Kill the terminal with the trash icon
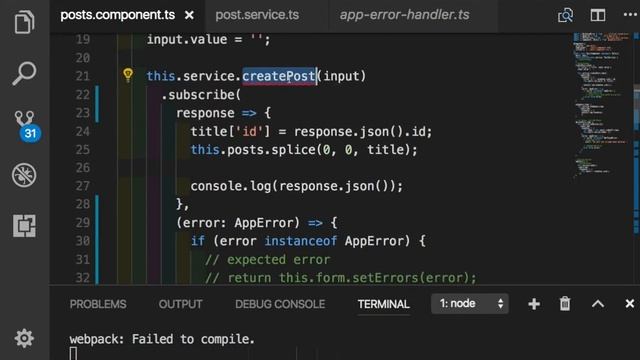The width and height of the screenshot is (640, 360). (565, 304)
